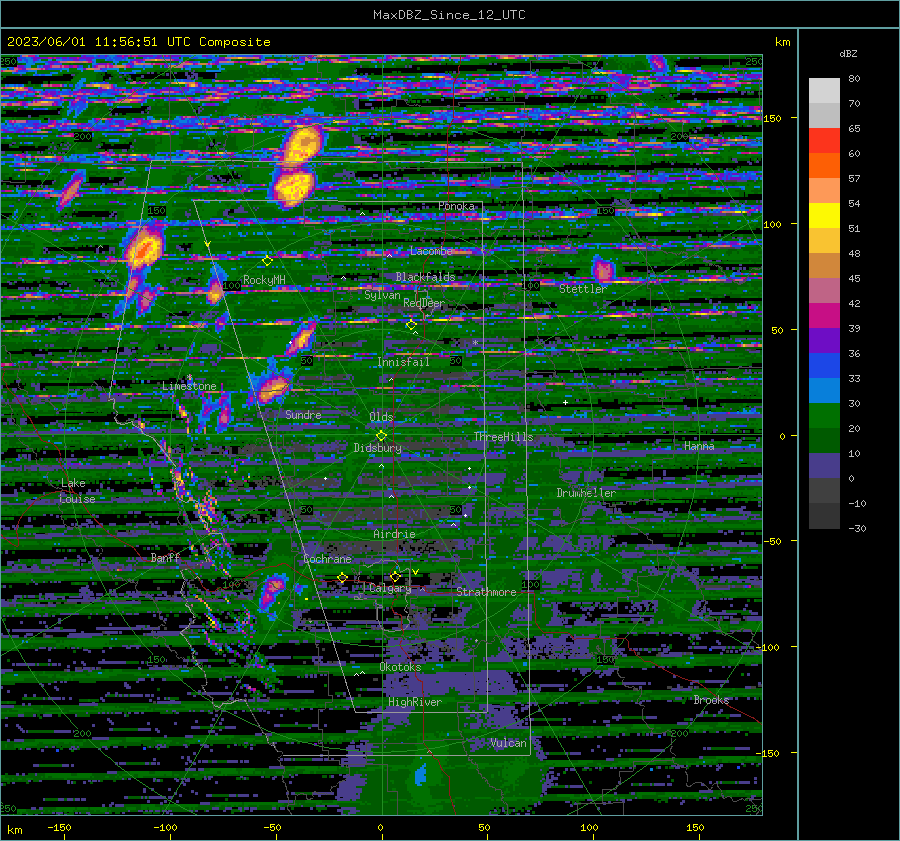Viewport: 900px width, 841px height.
Task: Click the yellow diamond marker under Cochrane
Action: [342, 578]
